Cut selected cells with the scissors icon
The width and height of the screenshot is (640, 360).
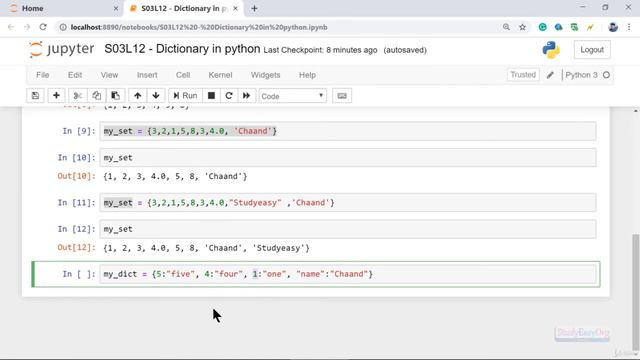[x=77, y=96]
